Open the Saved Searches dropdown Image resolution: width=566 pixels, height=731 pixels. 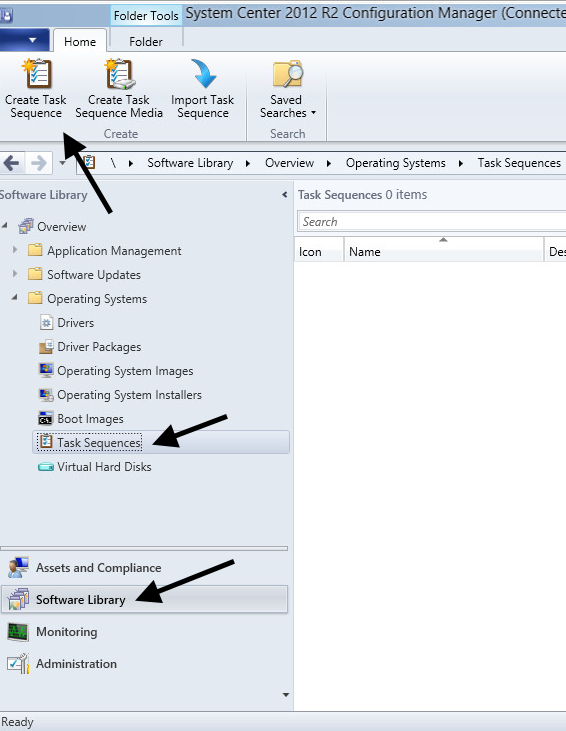(x=287, y=89)
